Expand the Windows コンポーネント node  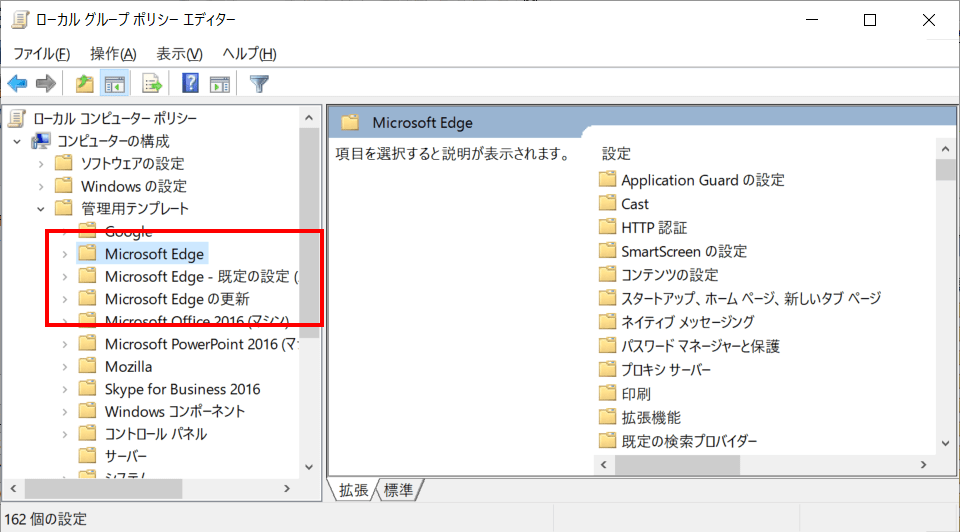[65, 412]
